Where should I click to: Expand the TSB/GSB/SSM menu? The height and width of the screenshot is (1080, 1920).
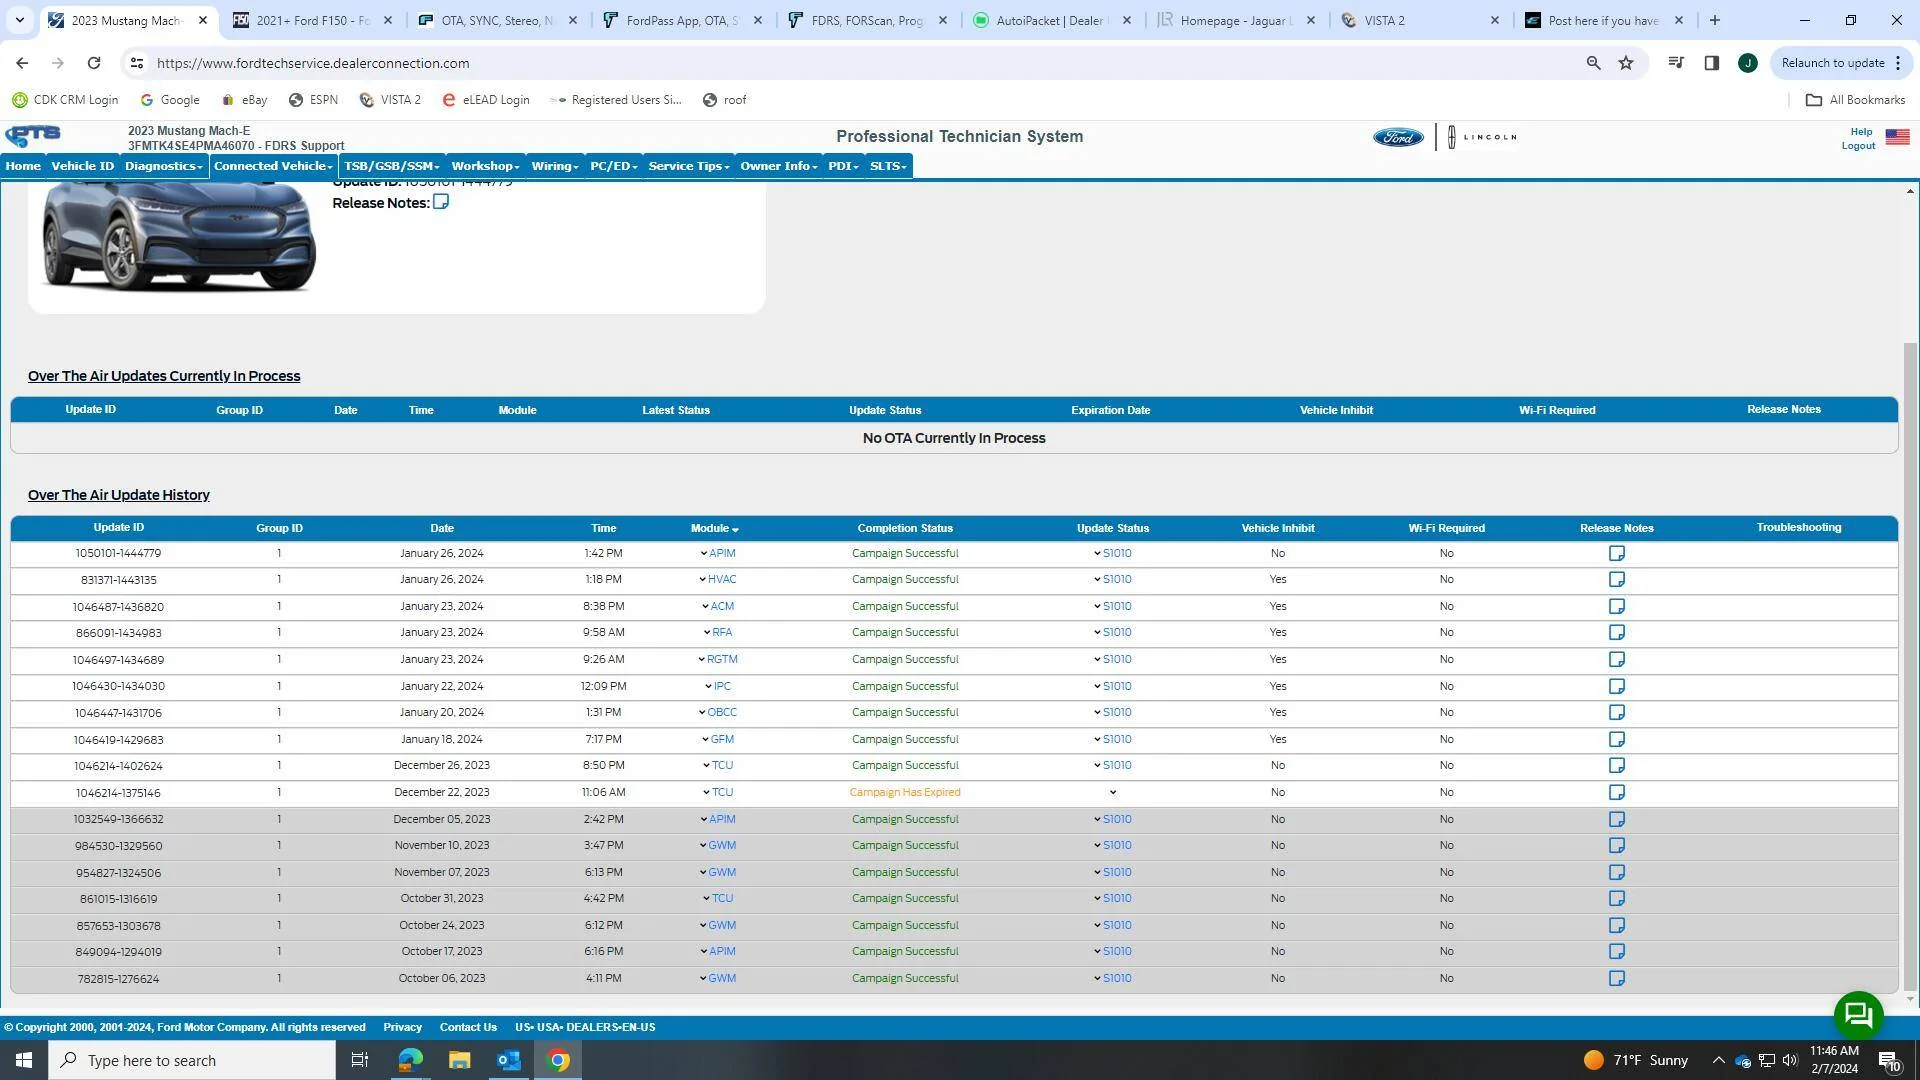pos(392,166)
